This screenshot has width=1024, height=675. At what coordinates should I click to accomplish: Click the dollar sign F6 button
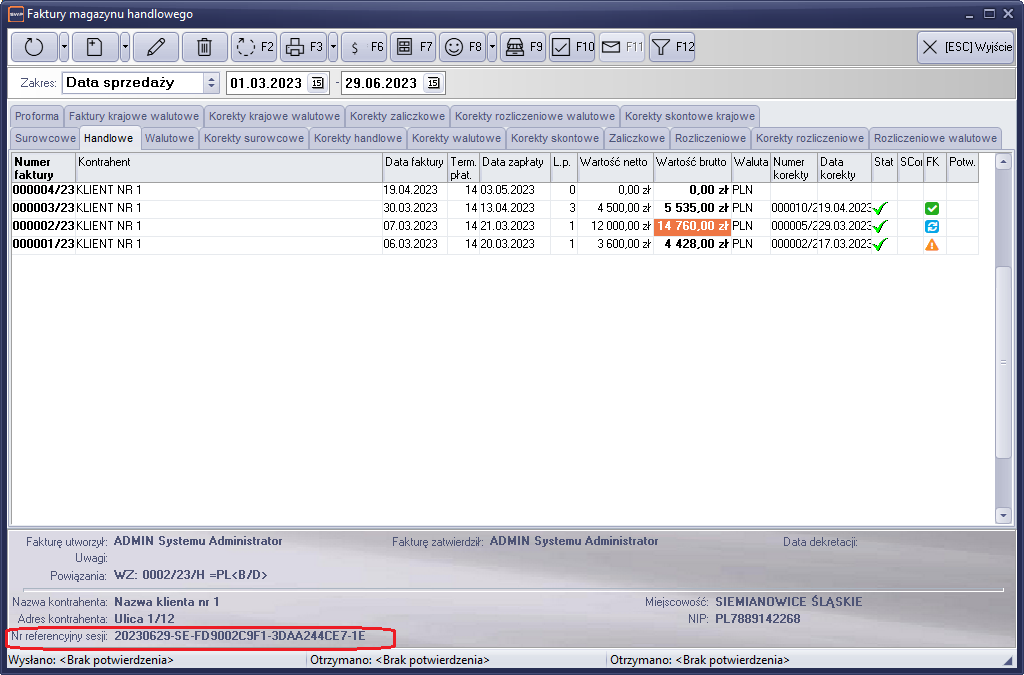364,47
